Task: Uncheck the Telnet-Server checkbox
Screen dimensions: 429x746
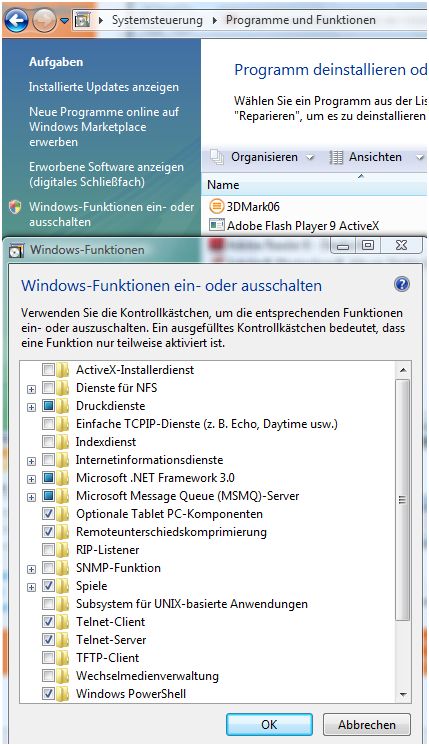Action: (x=48, y=640)
